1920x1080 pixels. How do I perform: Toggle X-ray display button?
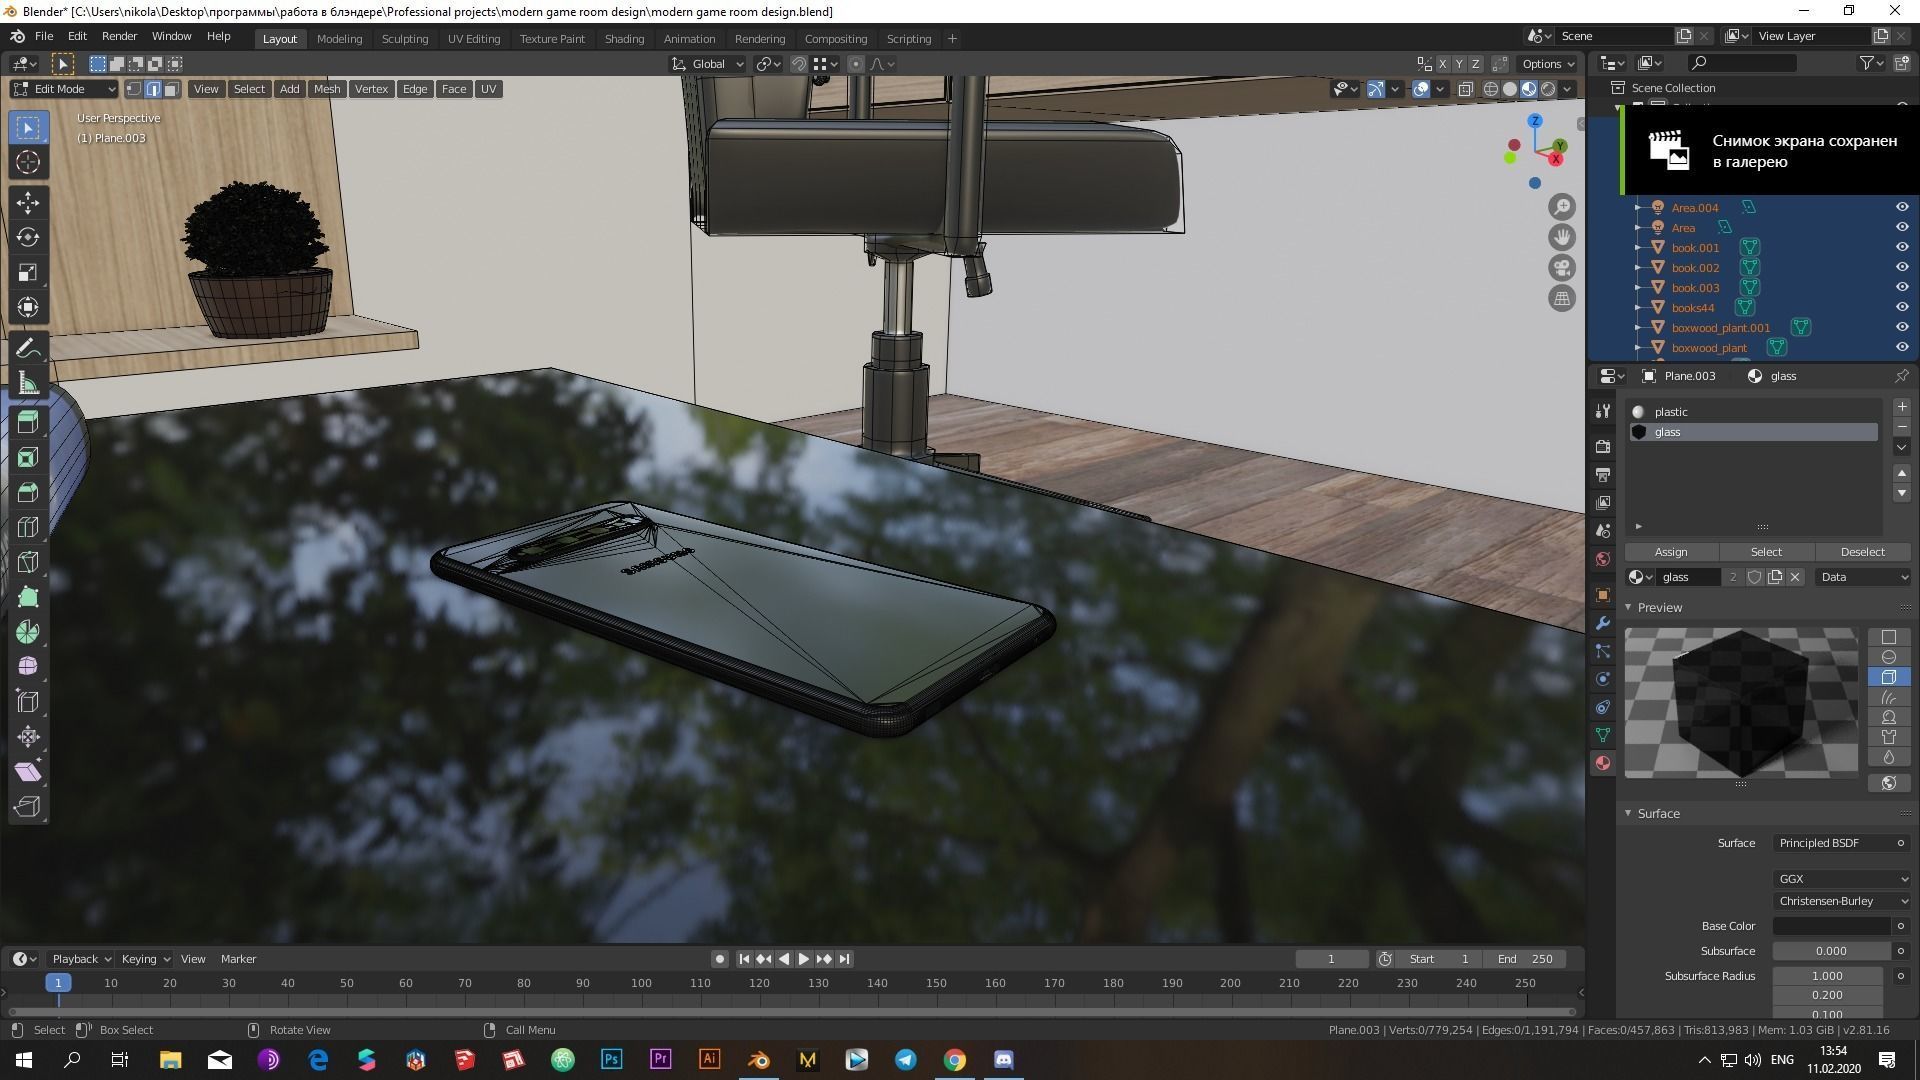click(x=1465, y=89)
